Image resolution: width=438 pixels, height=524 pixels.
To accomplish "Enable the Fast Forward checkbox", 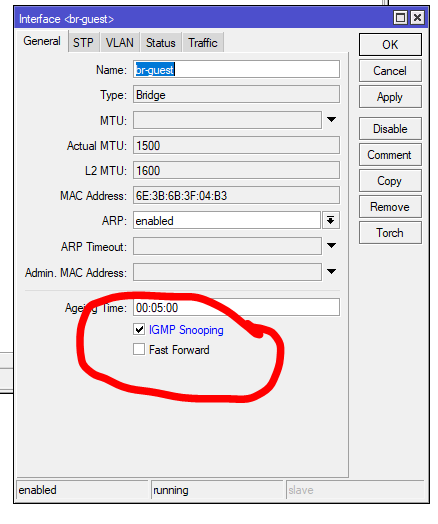I will [139, 349].
